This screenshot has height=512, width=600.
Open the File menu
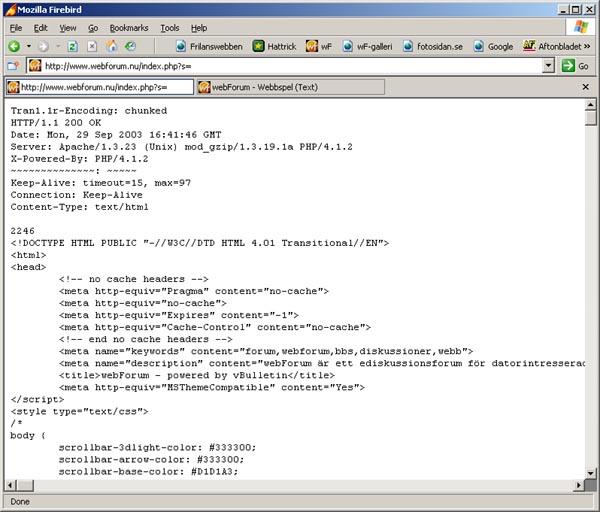(x=16, y=28)
